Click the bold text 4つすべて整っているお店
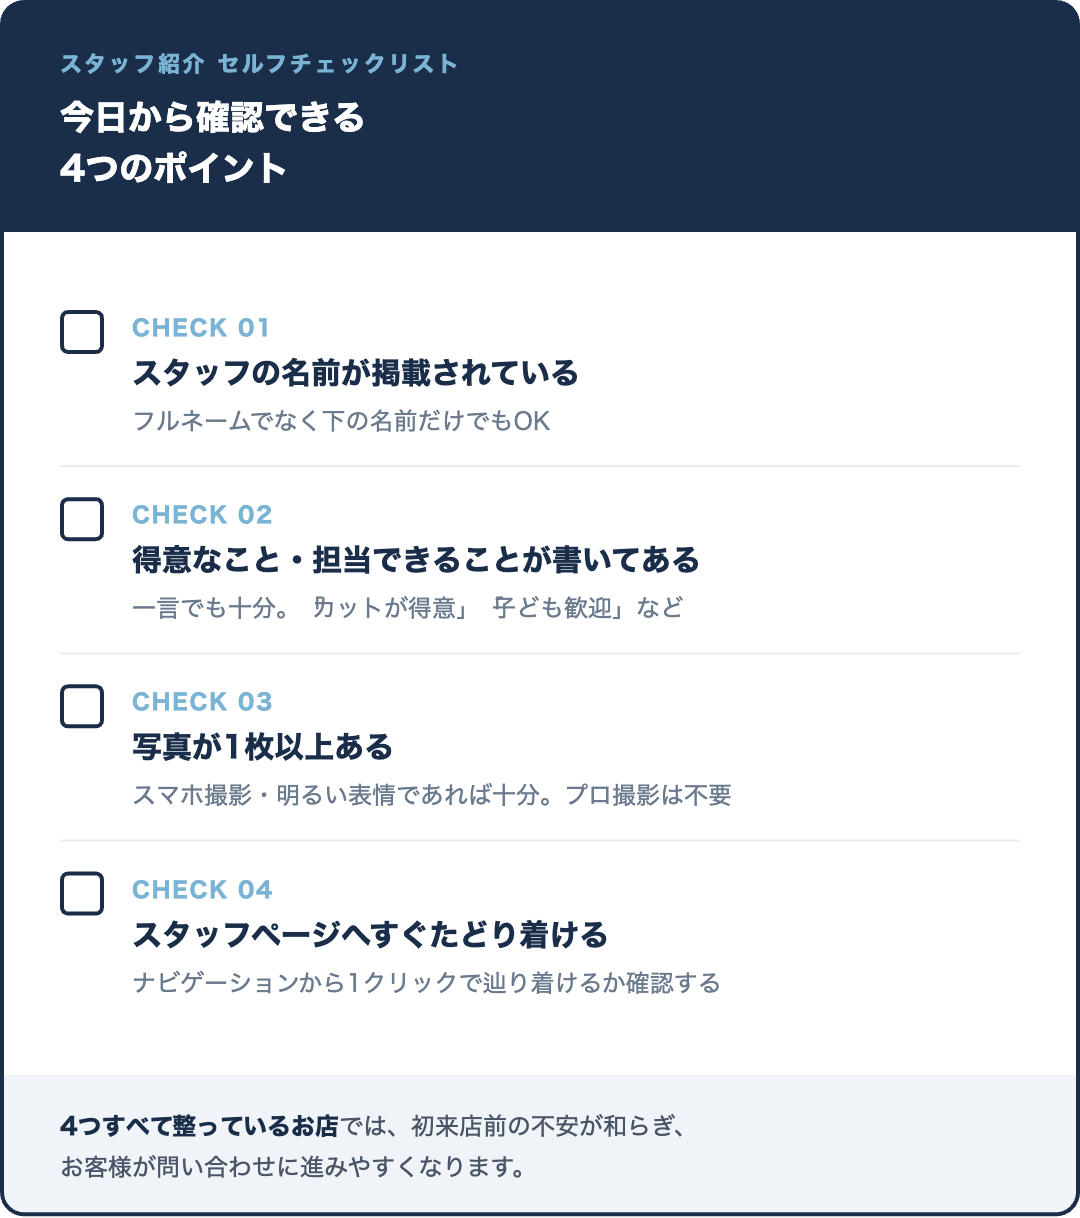The width and height of the screenshot is (1080, 1218). (199, 1126)
